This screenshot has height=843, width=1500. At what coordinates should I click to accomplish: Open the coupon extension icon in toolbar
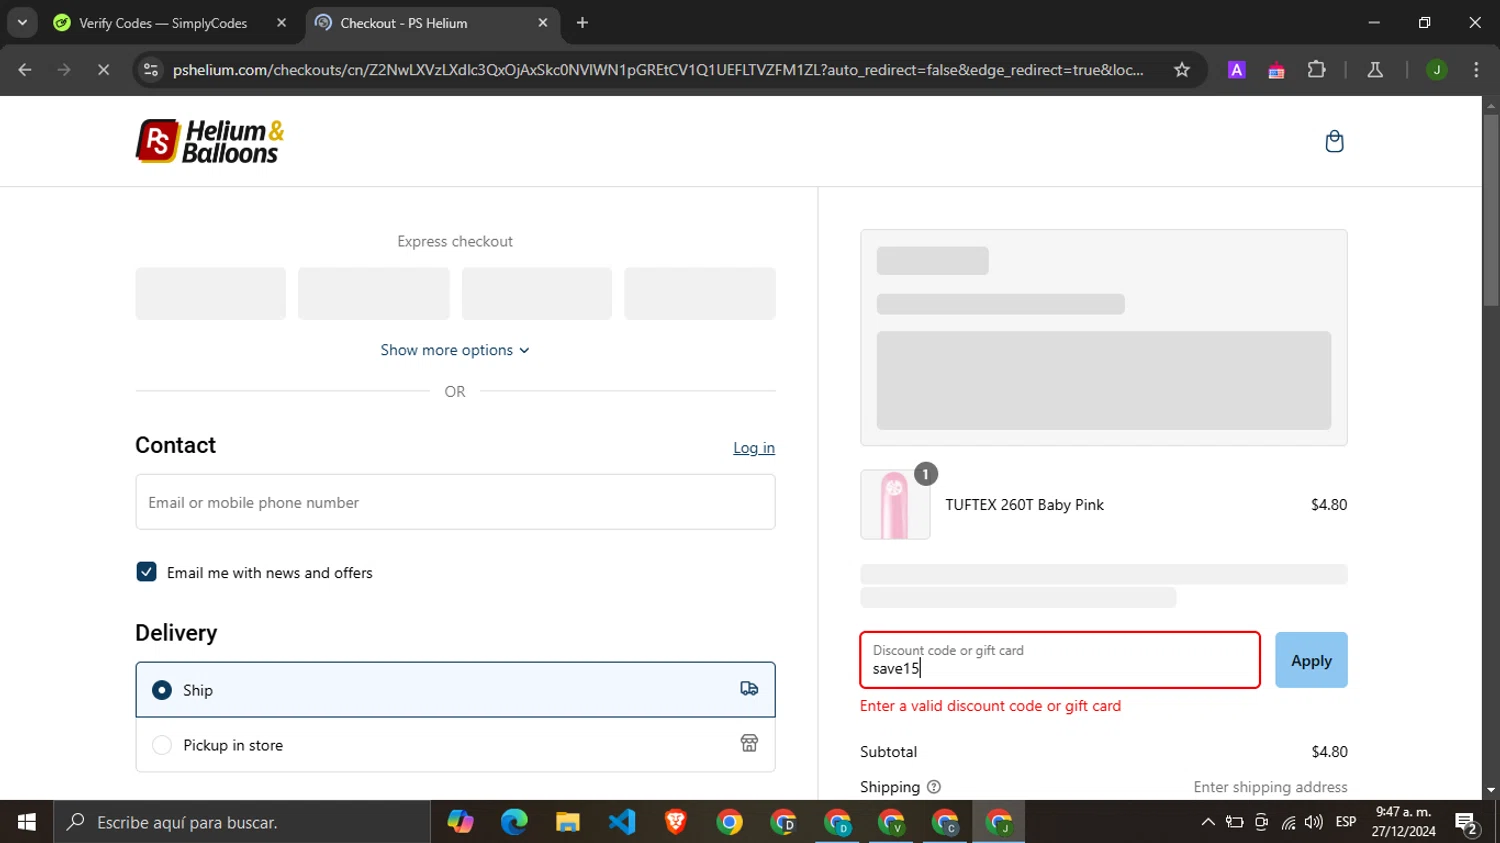tap(1276, 70)
